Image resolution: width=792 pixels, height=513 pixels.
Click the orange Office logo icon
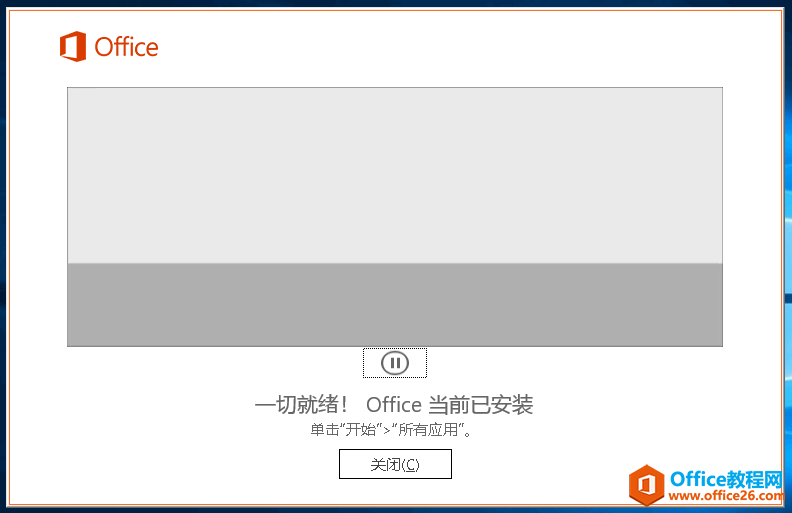coord(72,46)
